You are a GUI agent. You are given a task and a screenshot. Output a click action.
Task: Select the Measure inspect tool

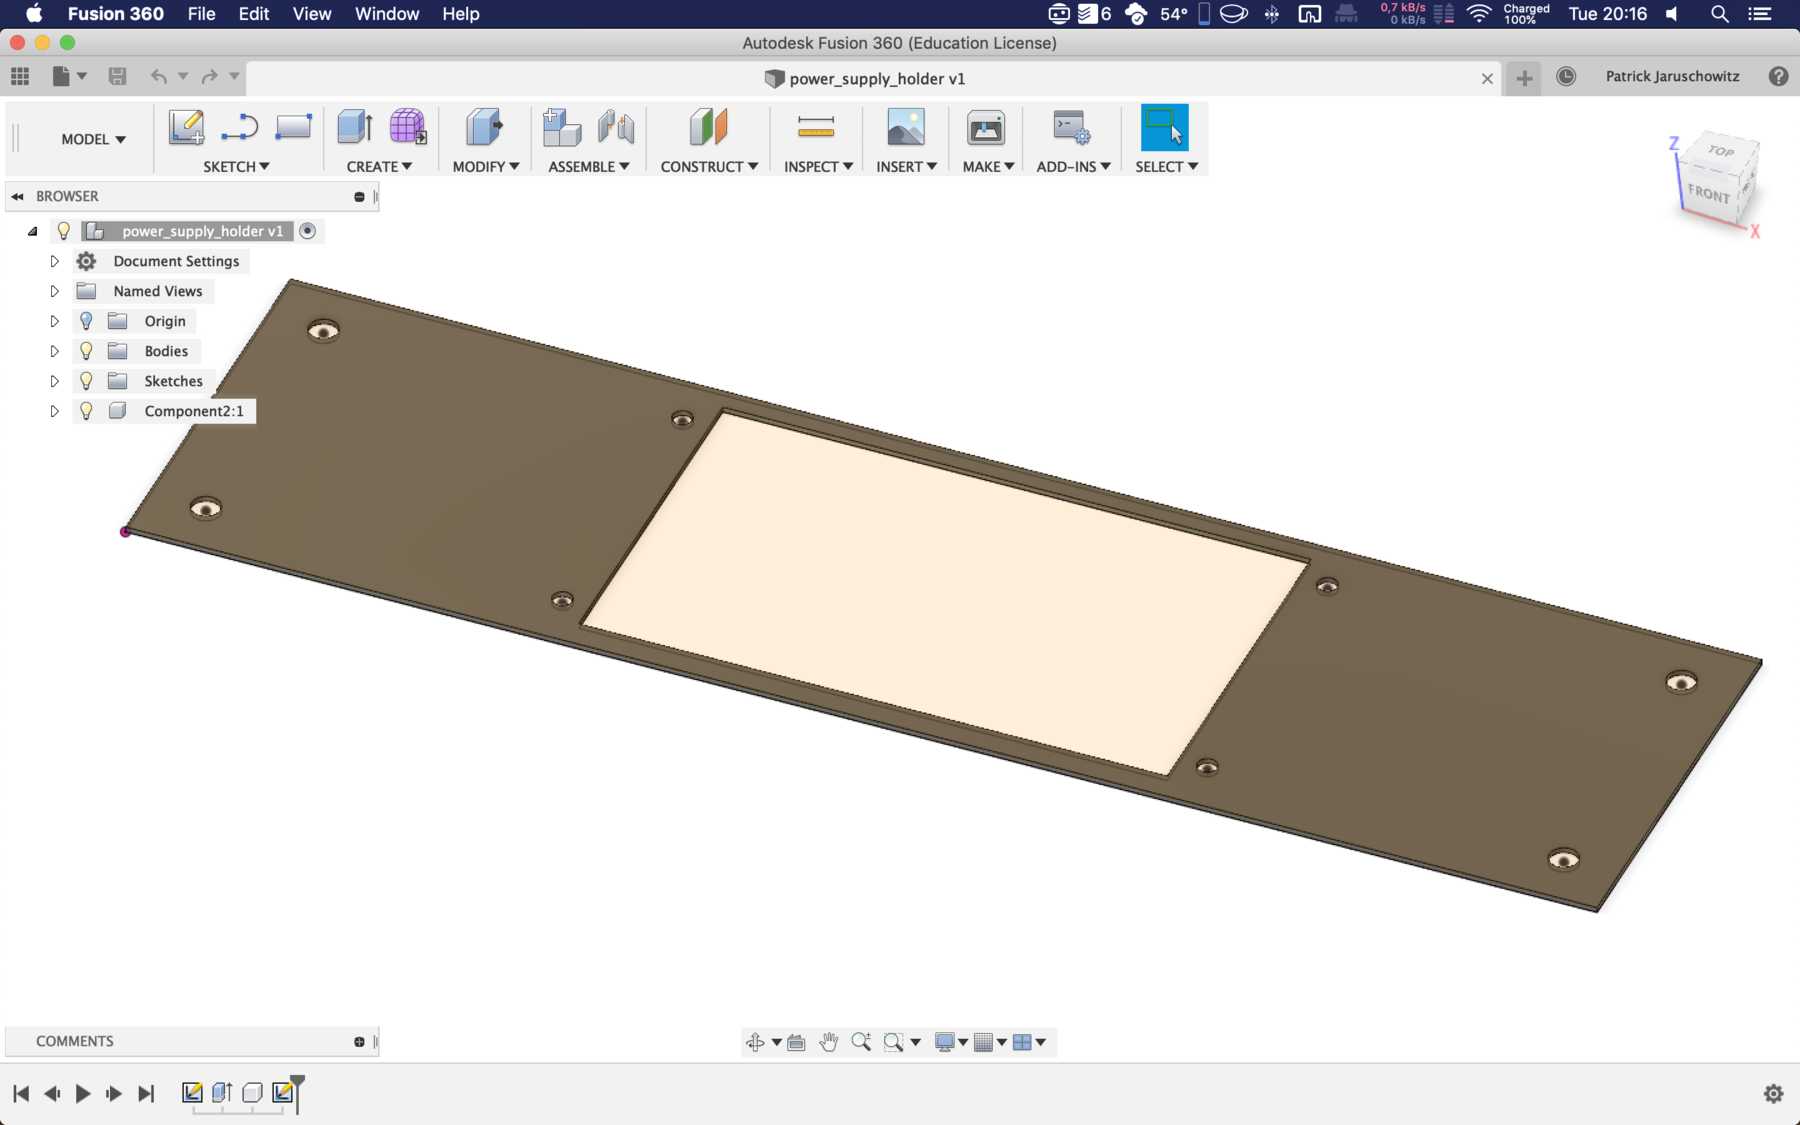click(816, 128)
